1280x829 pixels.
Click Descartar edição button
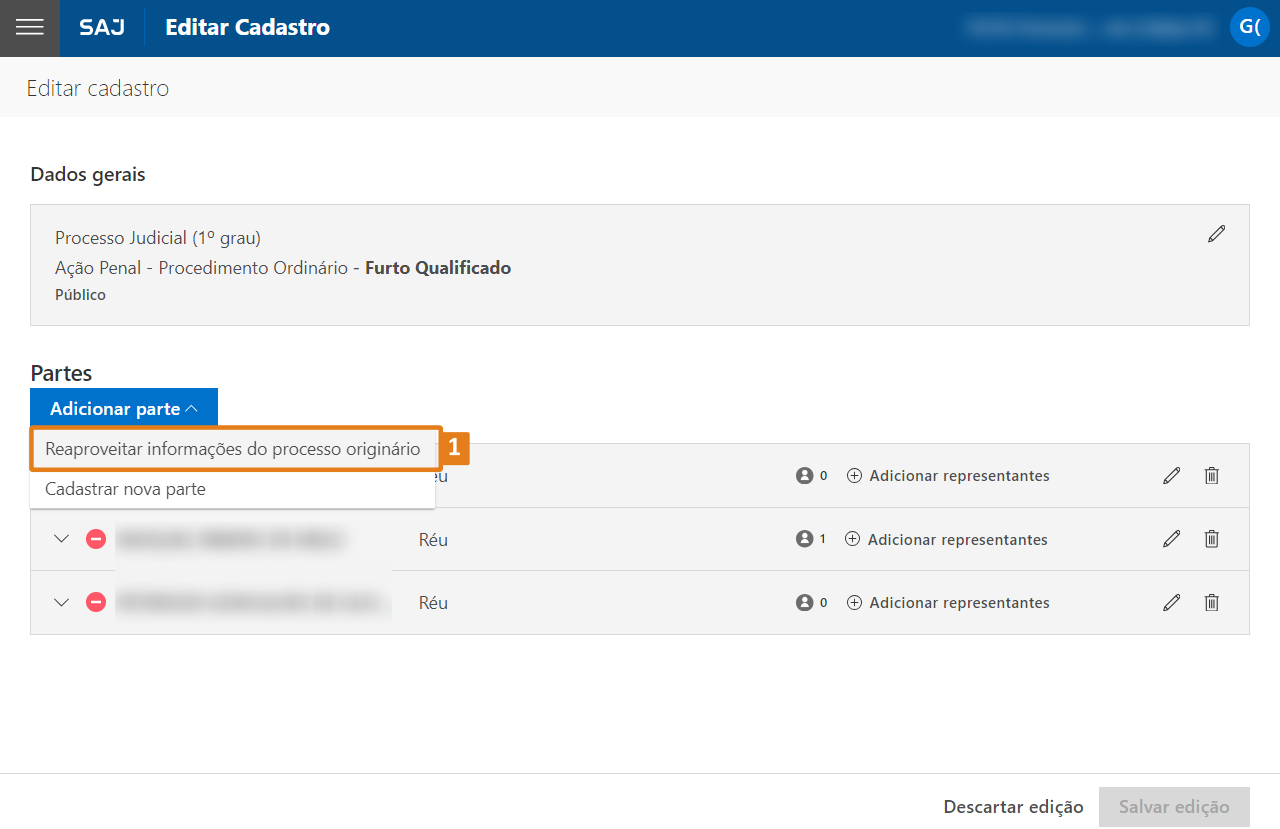coord(1013,807)
